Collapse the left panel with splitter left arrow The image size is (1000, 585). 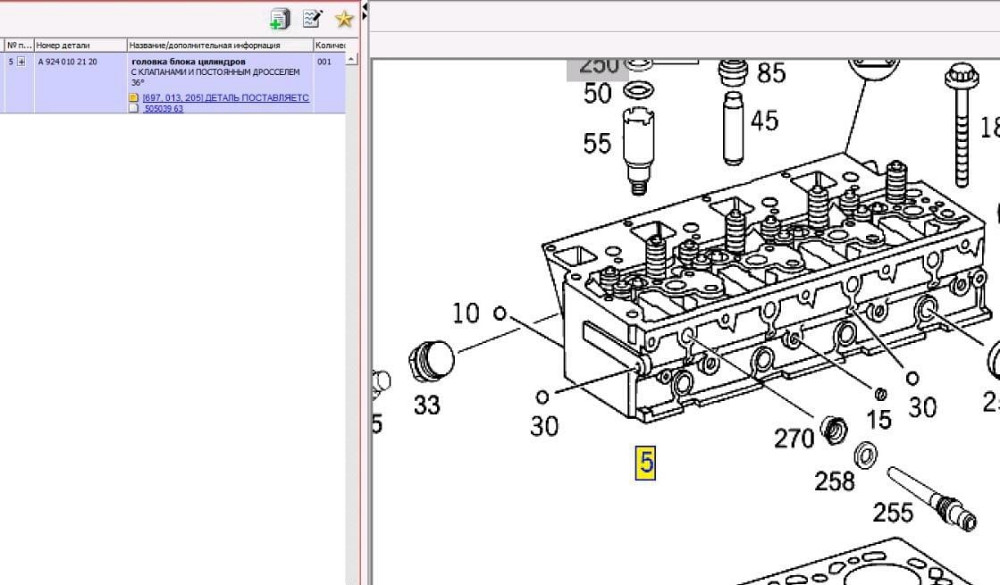pyautogui.click(x=365, y=8)
